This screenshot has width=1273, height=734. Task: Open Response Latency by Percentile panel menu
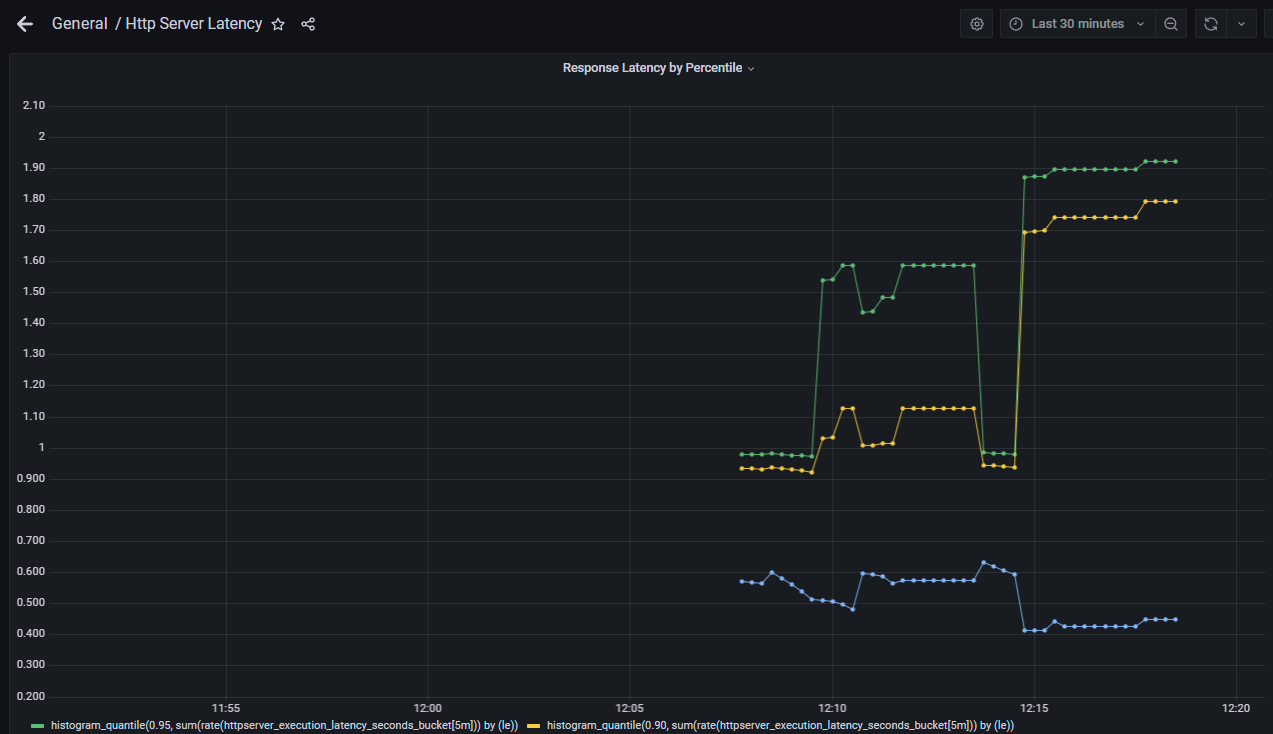[658, 68]
